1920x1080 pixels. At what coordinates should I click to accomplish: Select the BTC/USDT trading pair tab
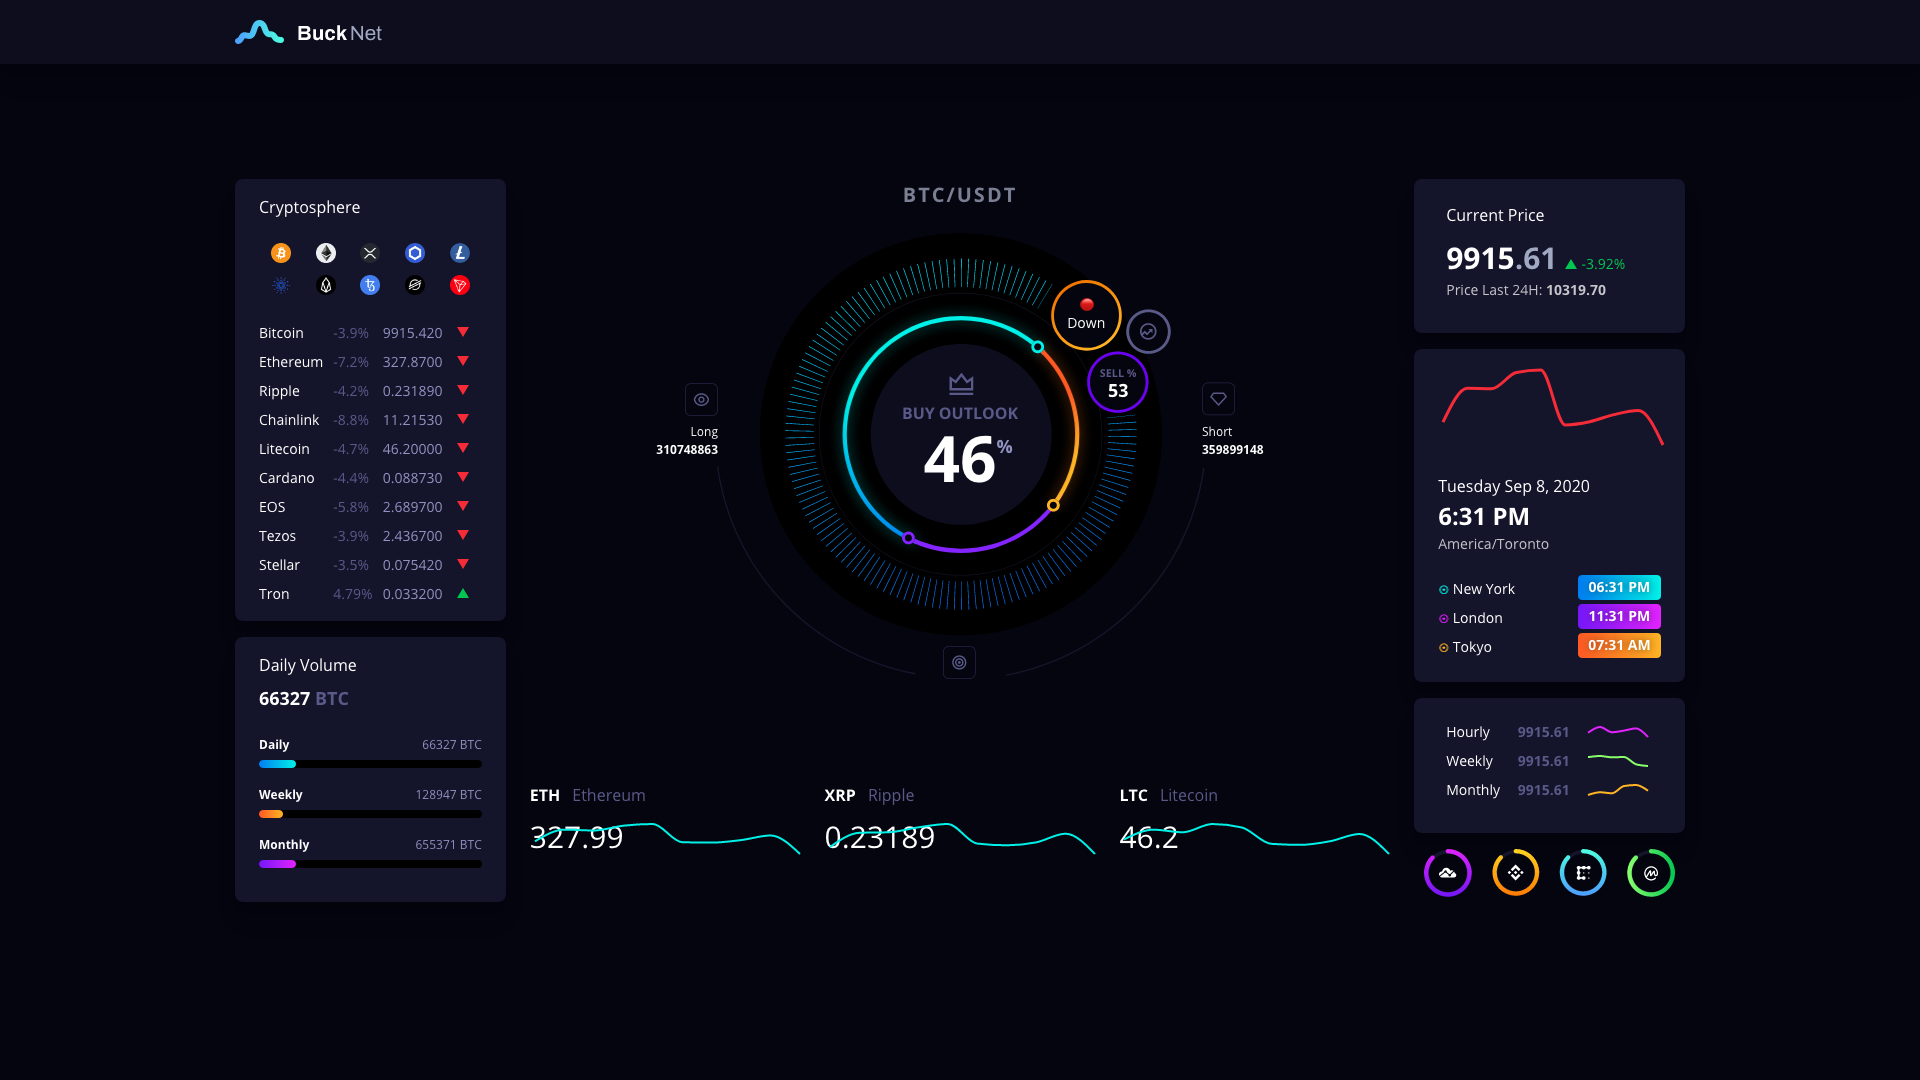coord(959,195)
